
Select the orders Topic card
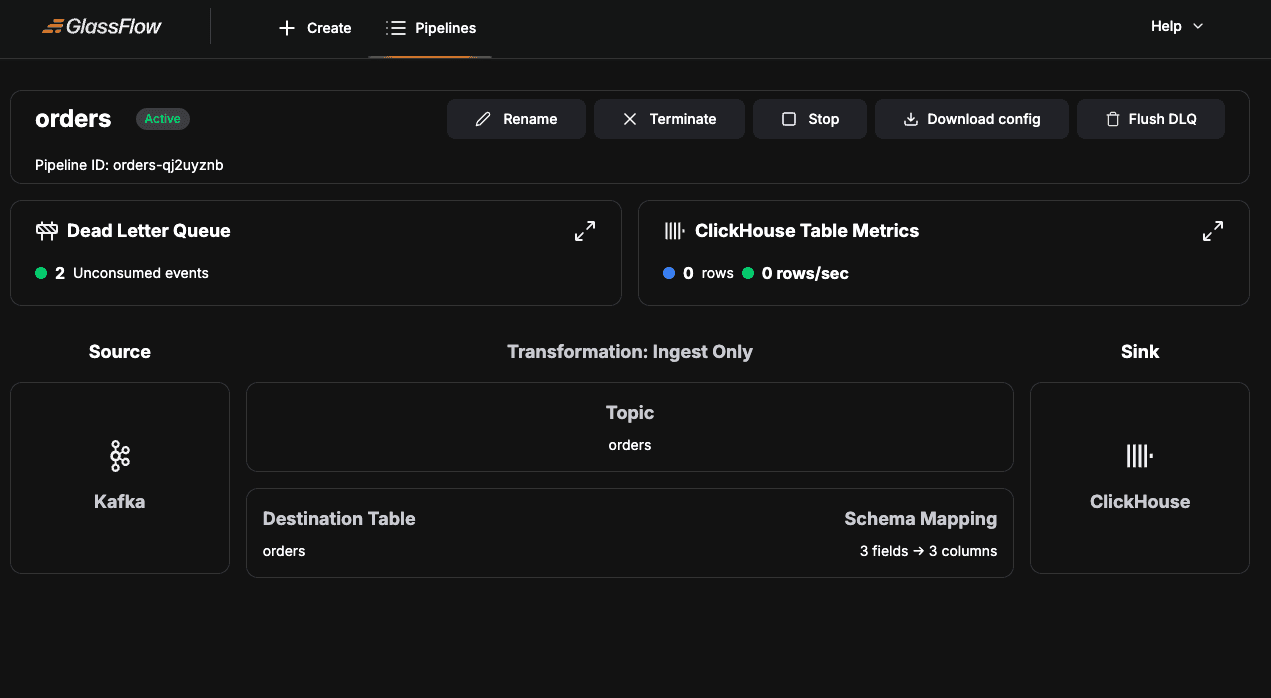[x=629, y=427]
